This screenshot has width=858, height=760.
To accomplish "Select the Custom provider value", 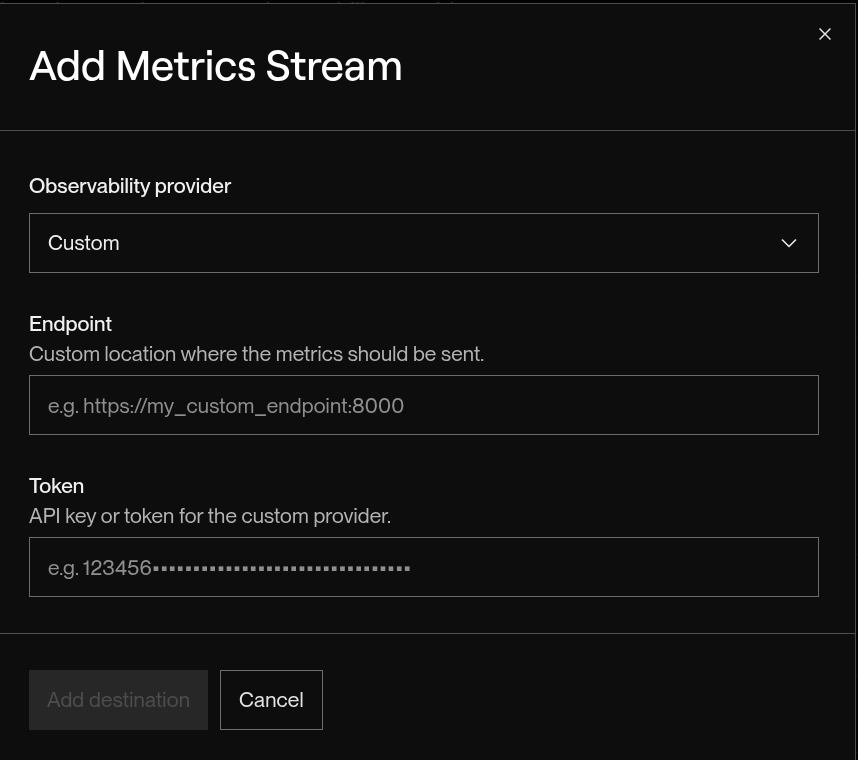I will pos(83,242).
